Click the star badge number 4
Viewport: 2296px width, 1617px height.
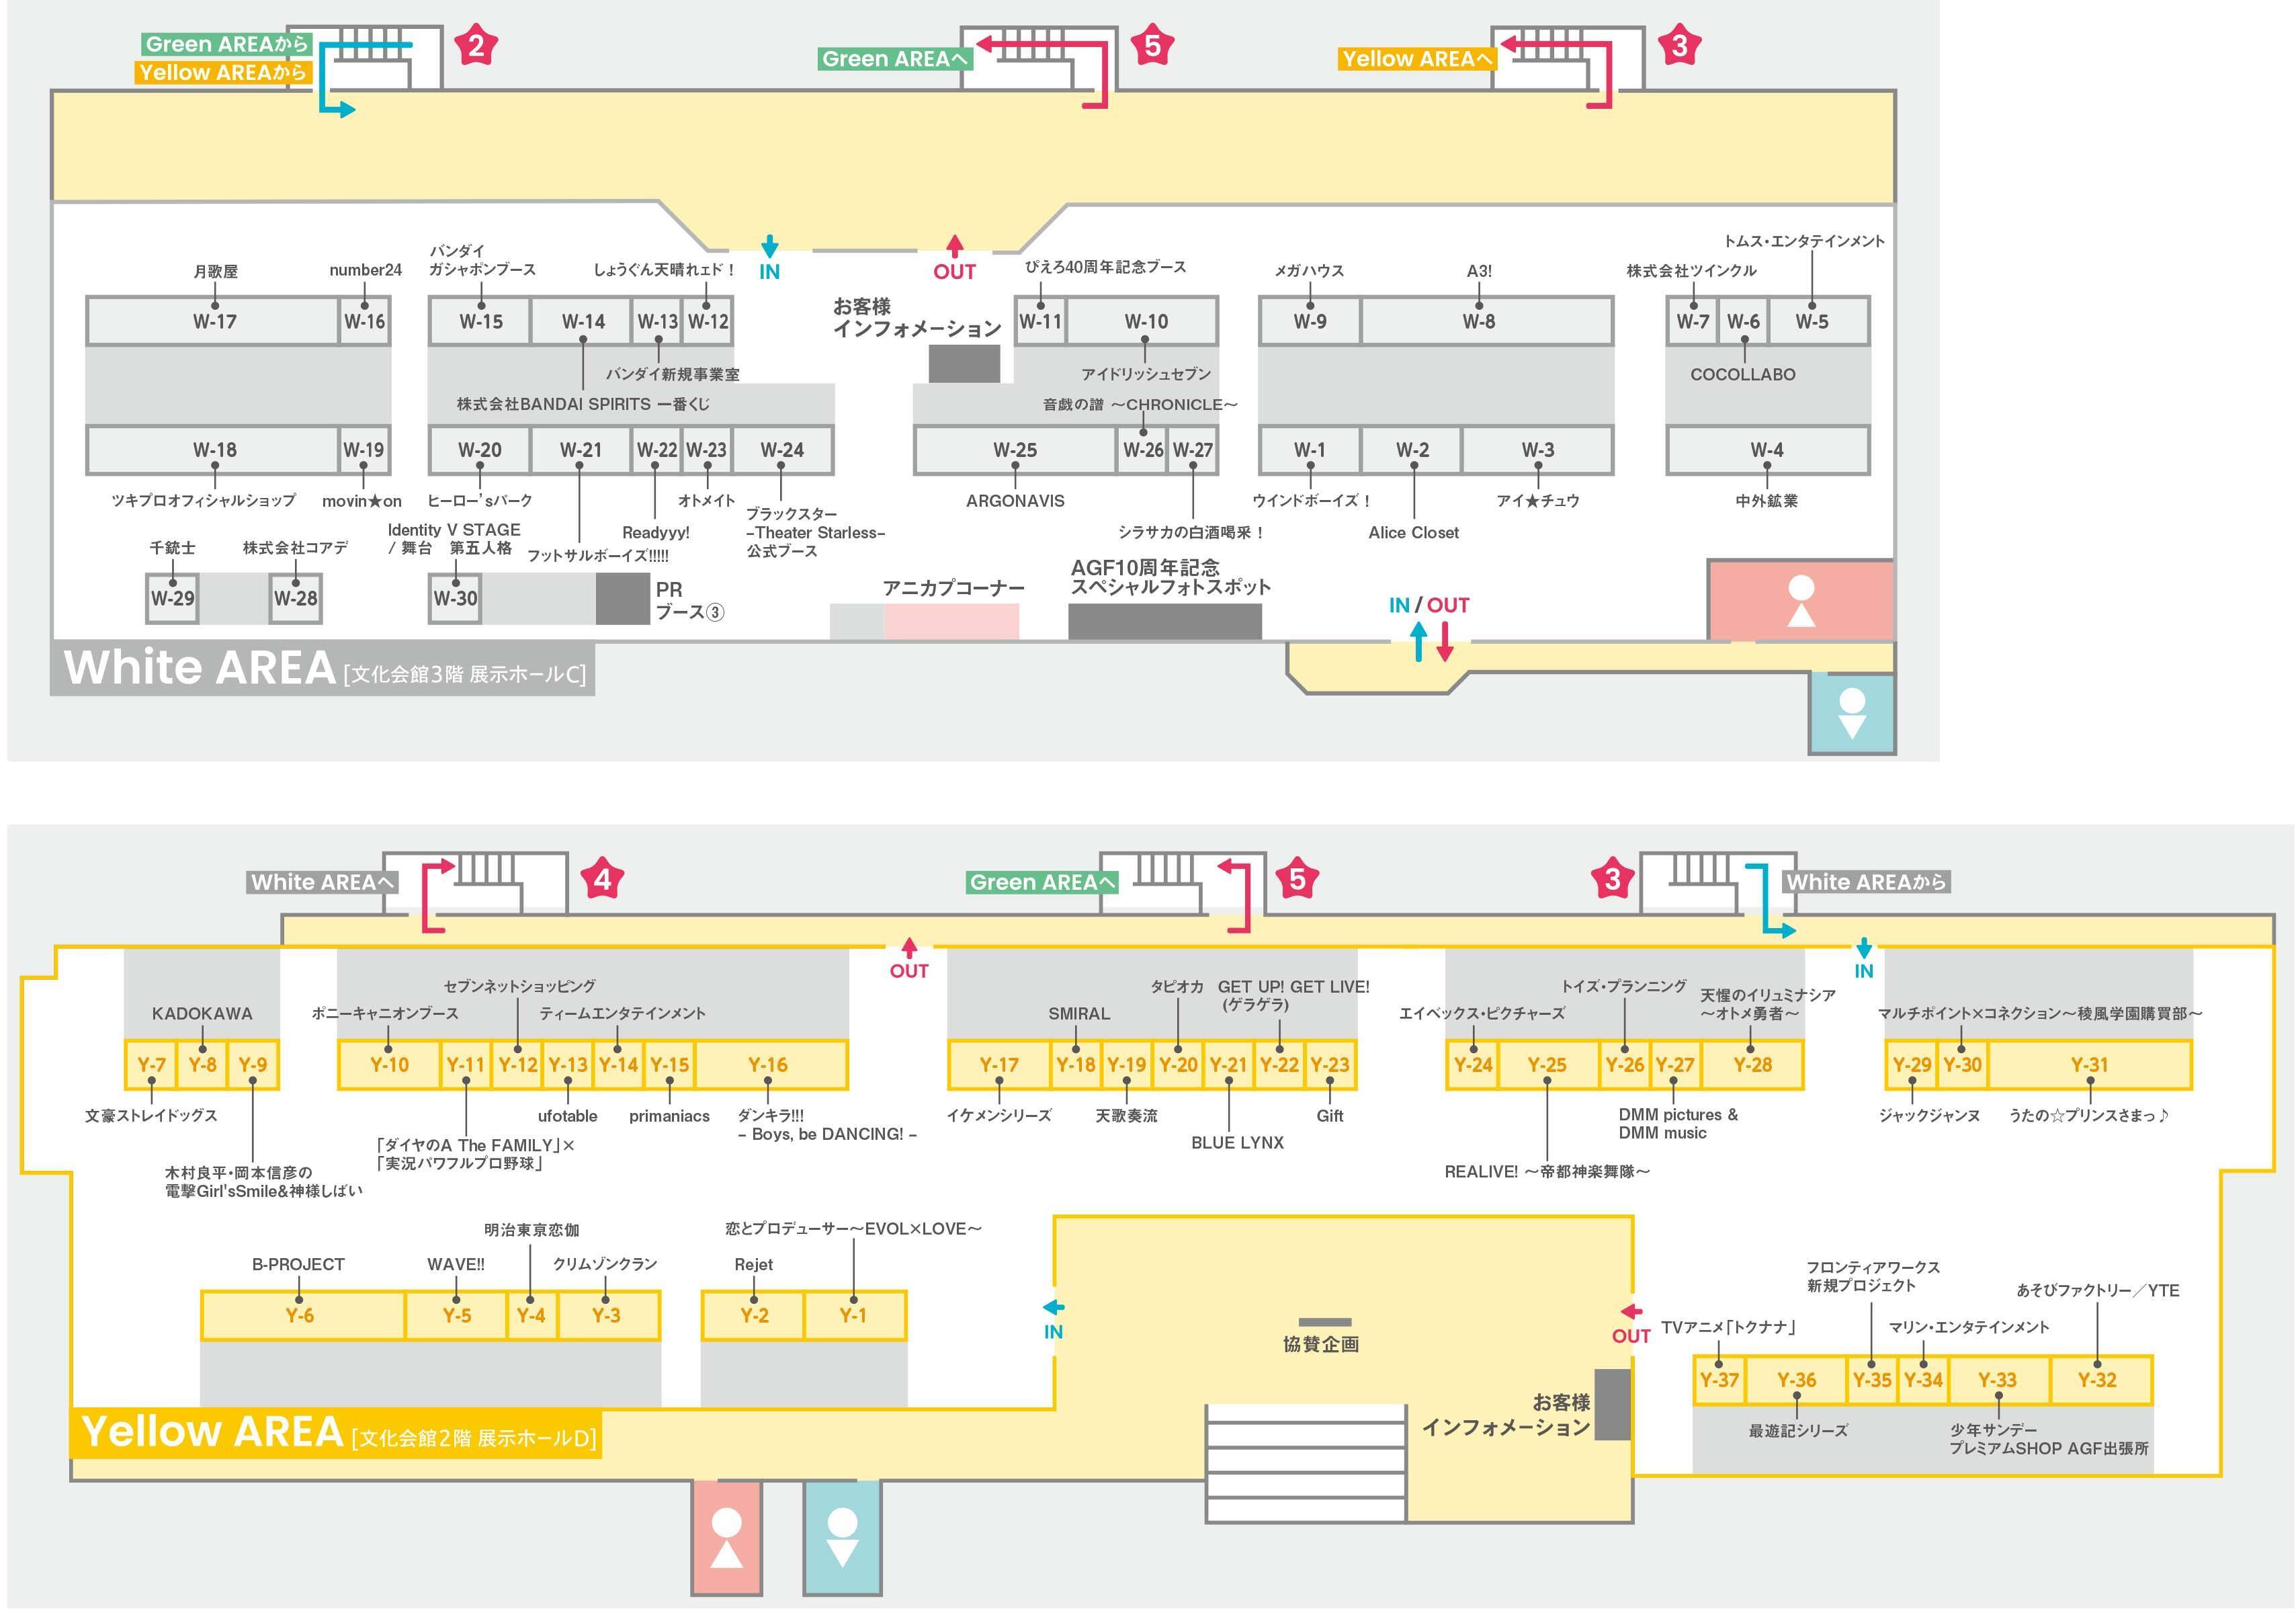coord(602,880)
